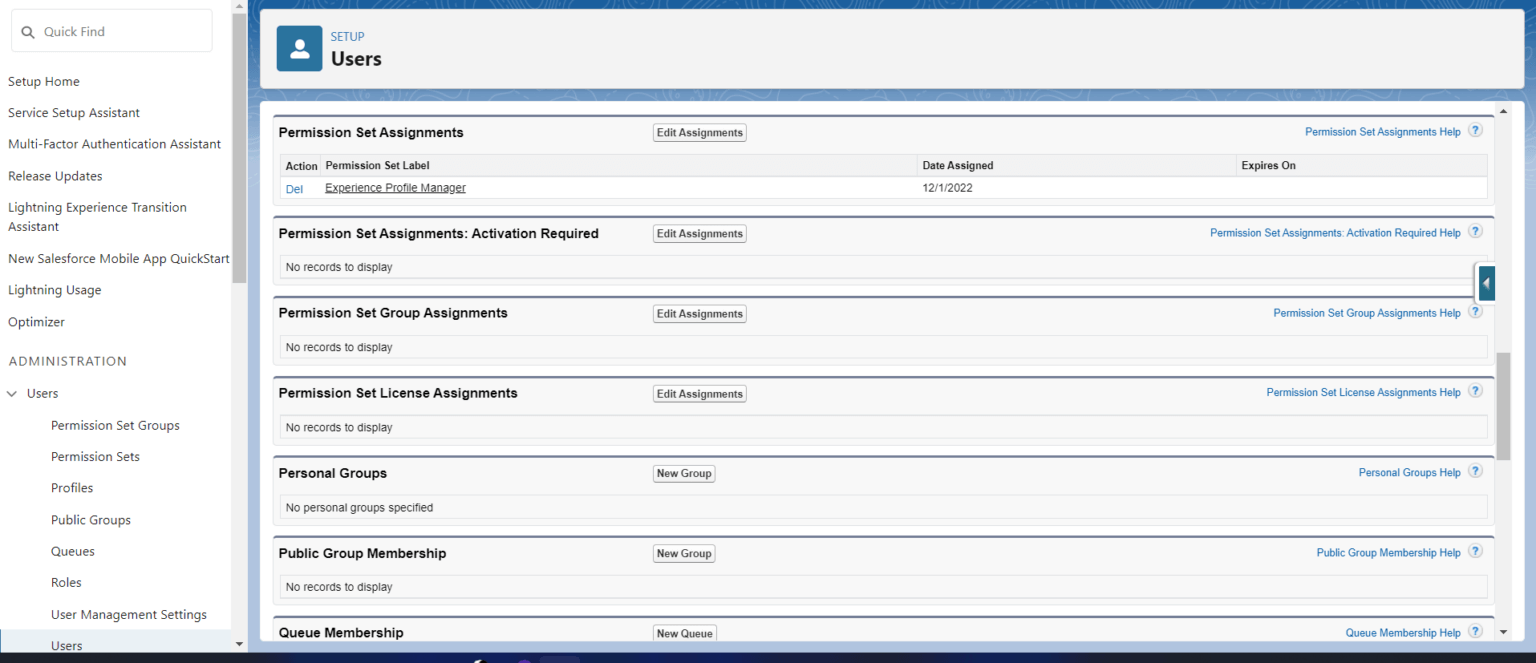Click the Users setup header icon

[299, 47]
